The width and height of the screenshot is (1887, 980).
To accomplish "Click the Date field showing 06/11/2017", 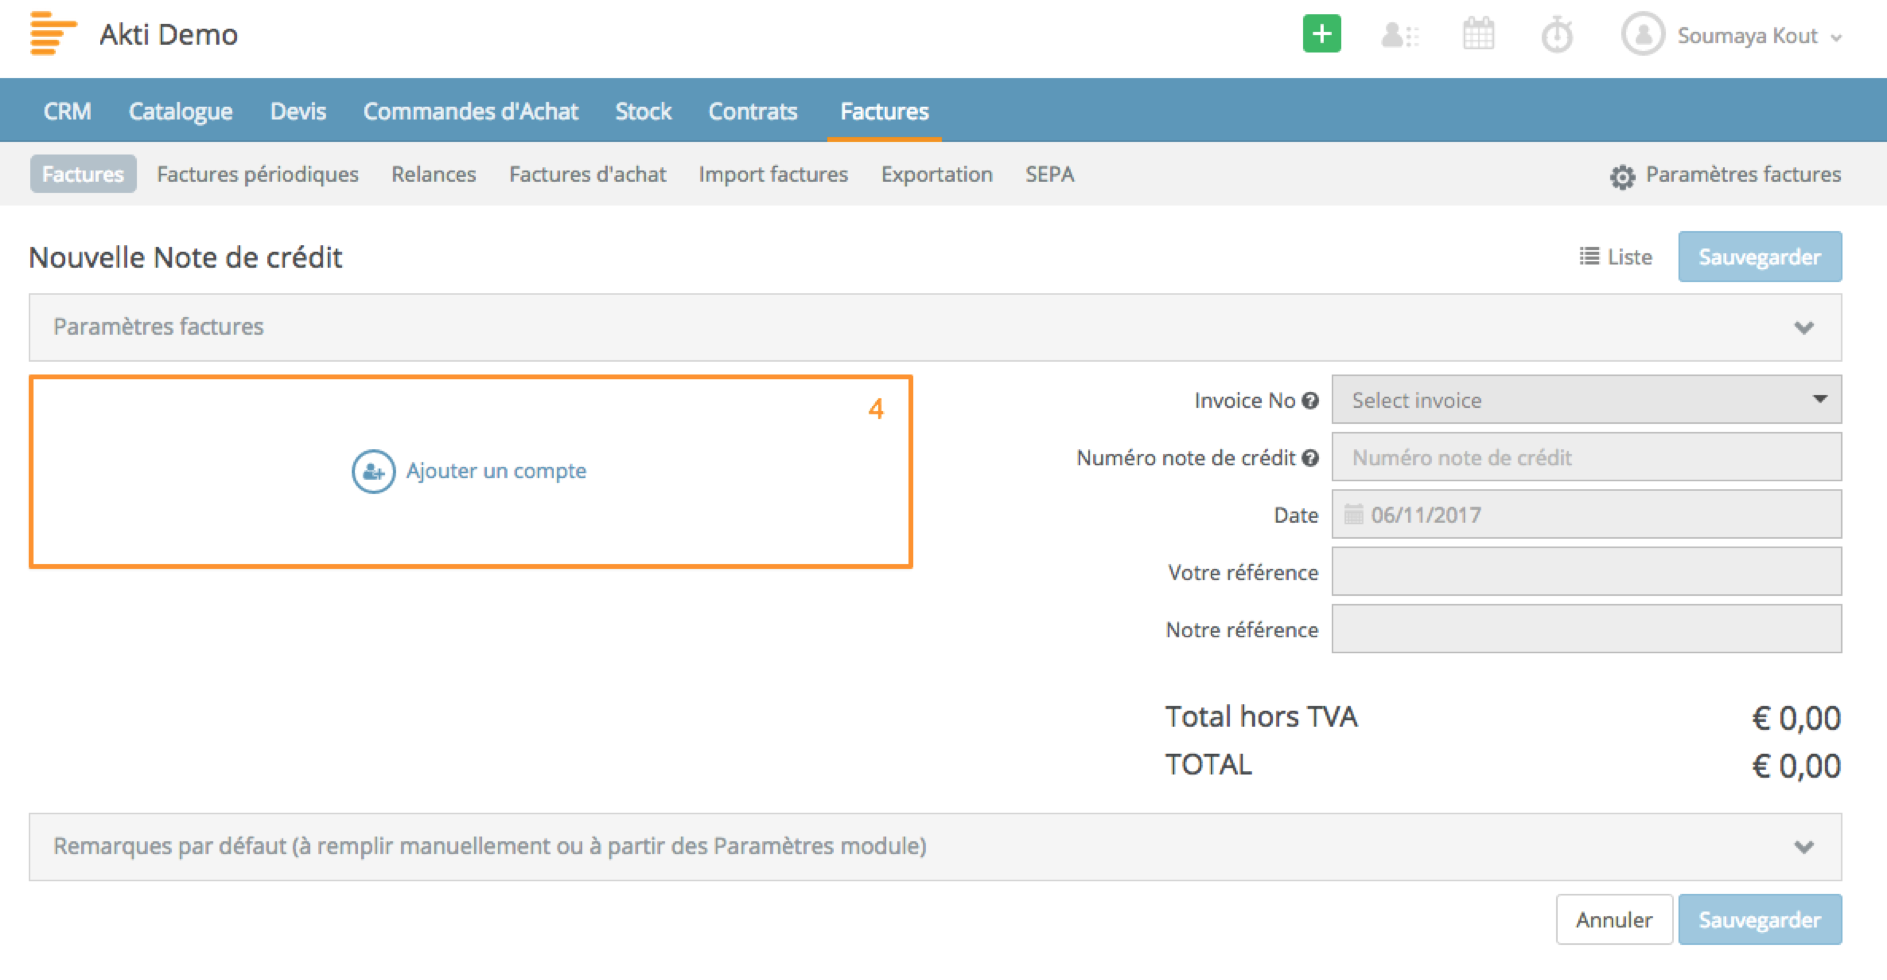I will (x=1586, y=515).
